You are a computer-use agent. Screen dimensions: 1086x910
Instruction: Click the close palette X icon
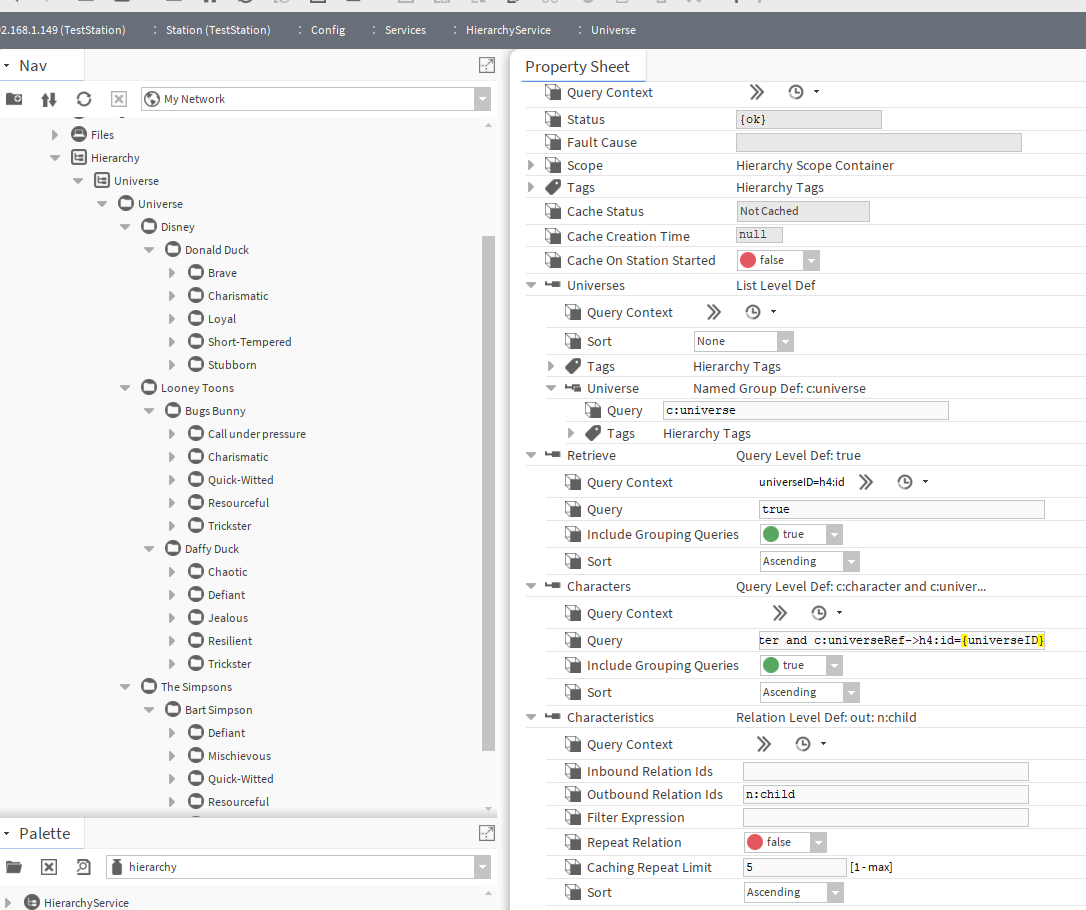pyautogui.click(x=49, y=867)
